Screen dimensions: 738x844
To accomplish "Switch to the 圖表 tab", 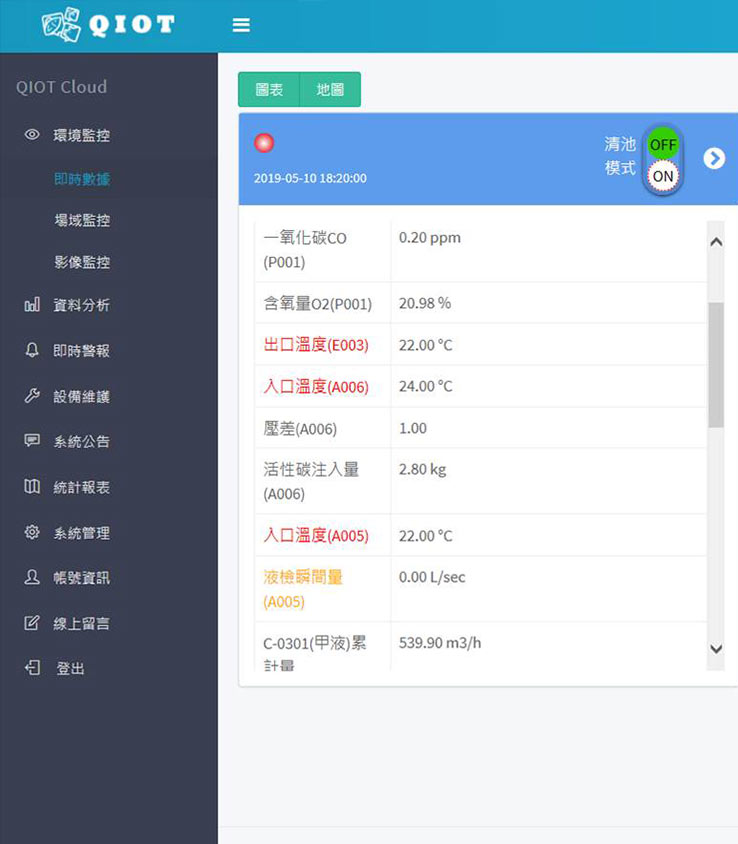I will point(269,89).
